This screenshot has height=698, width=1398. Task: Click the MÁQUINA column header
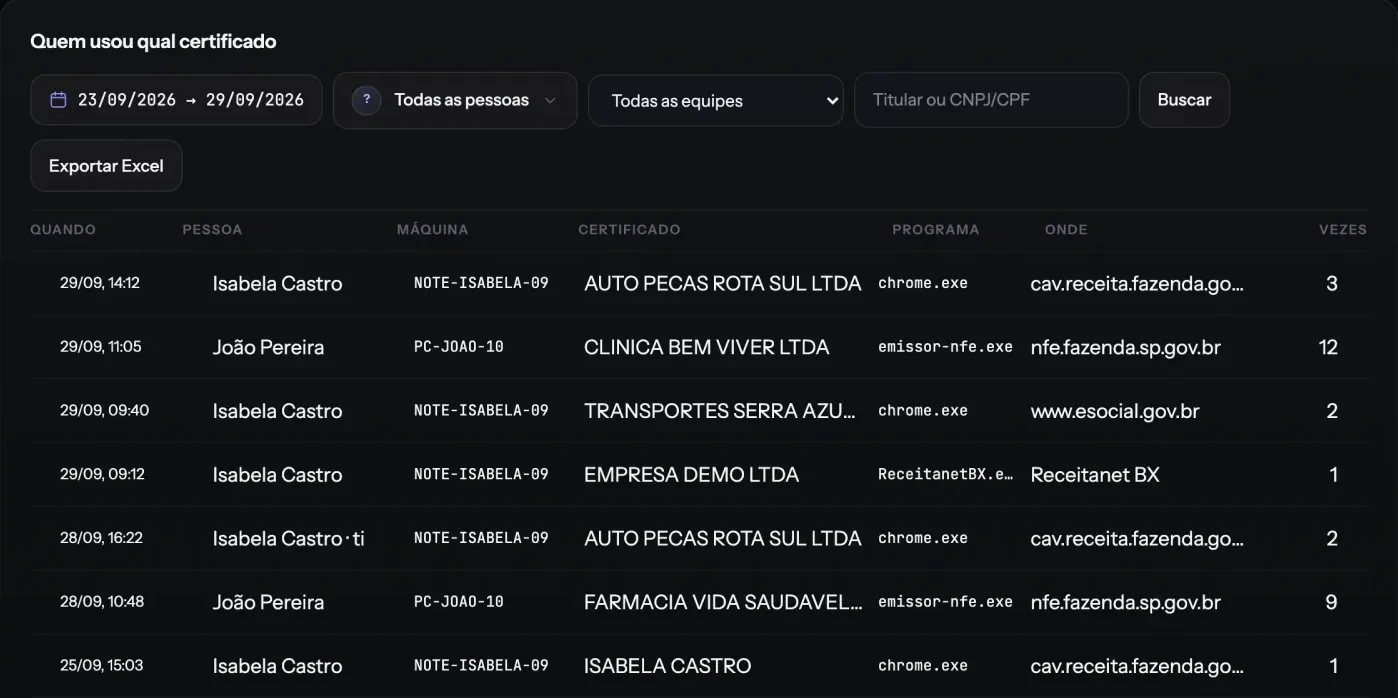(432, 229)
